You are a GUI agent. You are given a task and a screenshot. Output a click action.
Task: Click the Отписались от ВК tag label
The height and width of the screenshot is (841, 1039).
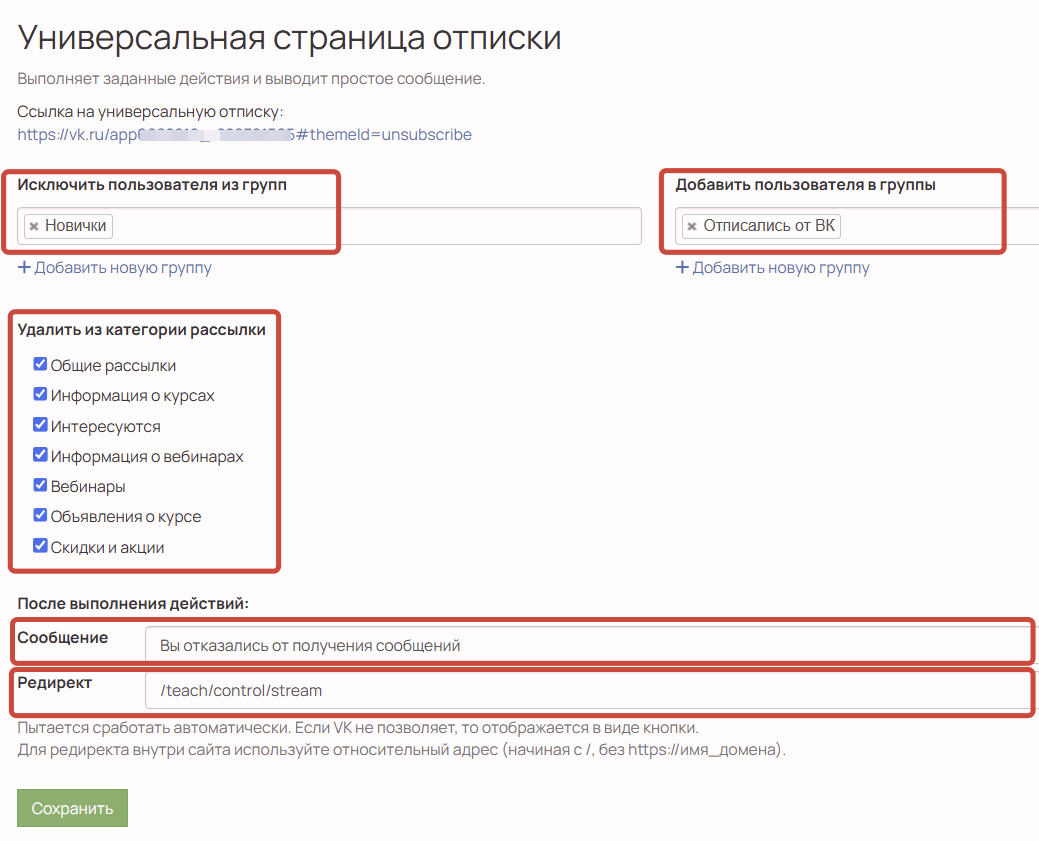point(769,226)
